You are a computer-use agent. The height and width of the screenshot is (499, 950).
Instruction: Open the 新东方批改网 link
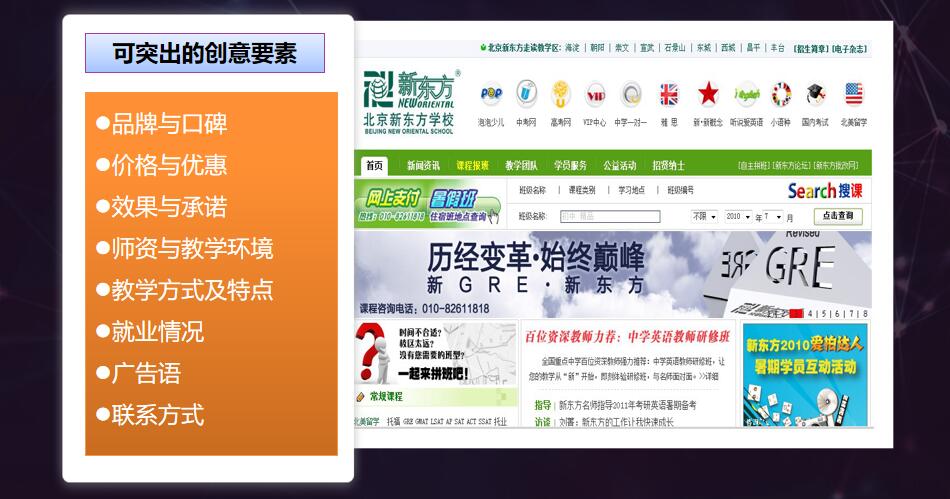pos(836,165)
